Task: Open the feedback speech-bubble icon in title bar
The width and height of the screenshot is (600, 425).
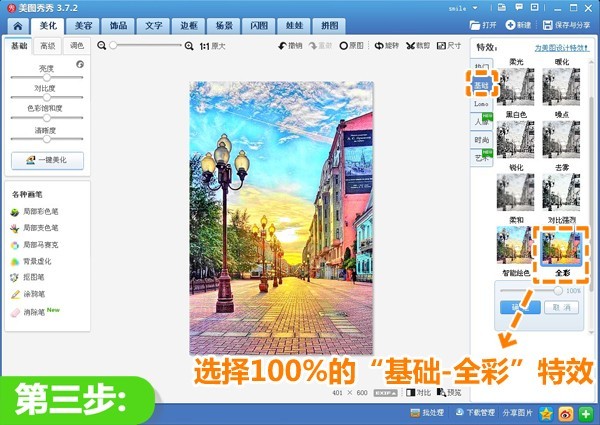Action: (518, 7)
